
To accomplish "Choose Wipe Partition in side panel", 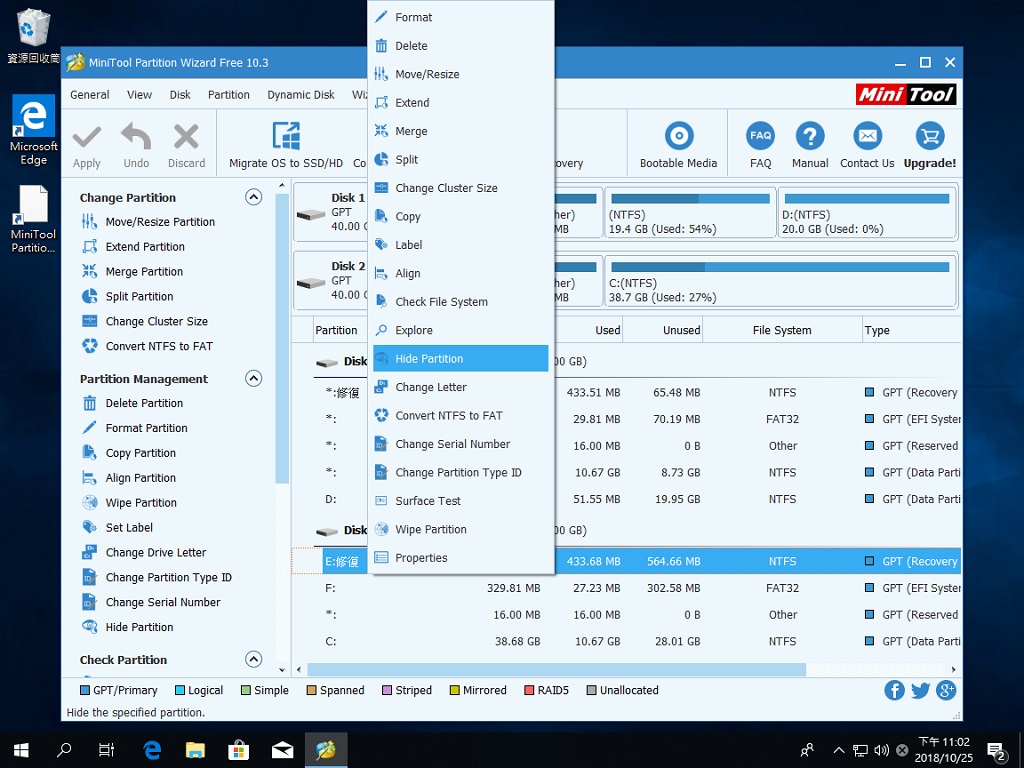I will (129, 503).
